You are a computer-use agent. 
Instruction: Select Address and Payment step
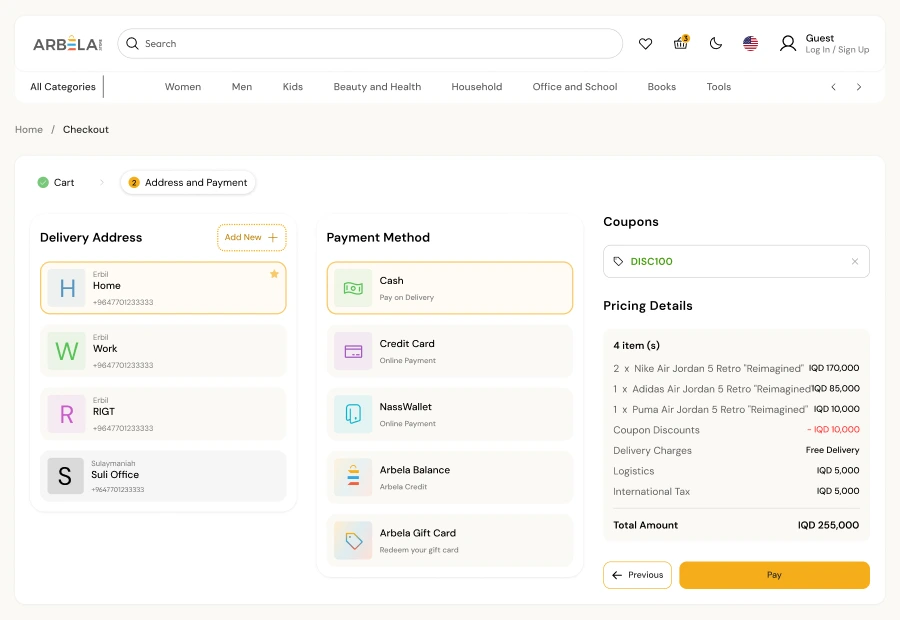click(x=188, y=183)
